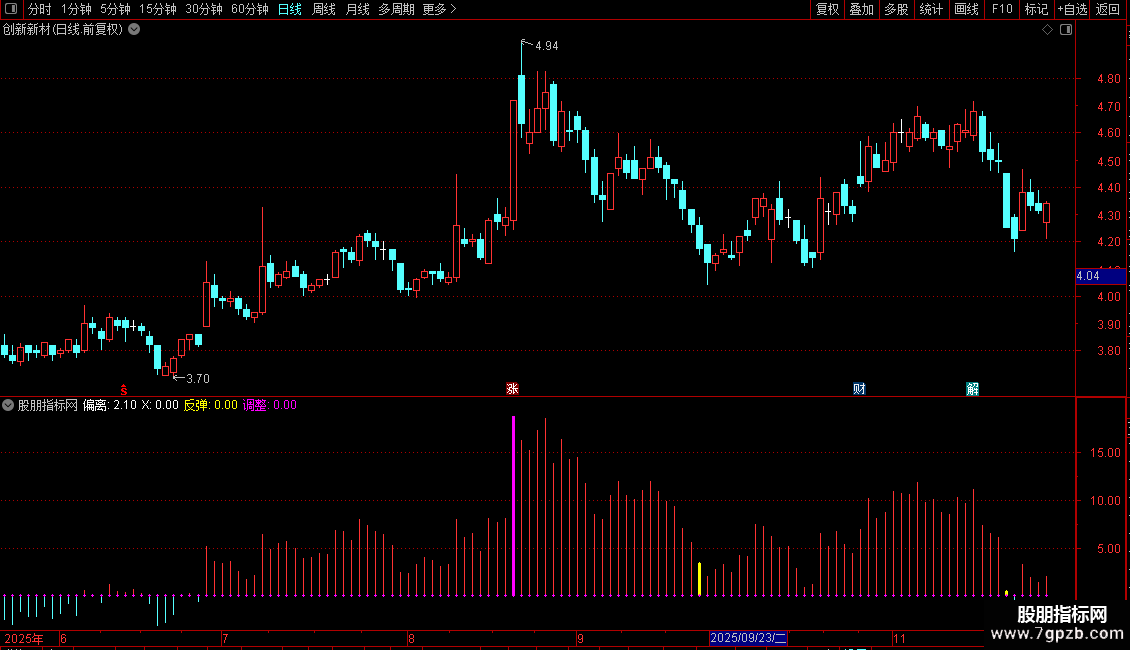
Task: Select the 5分钟 period
Action: click(x=115, y=9)
